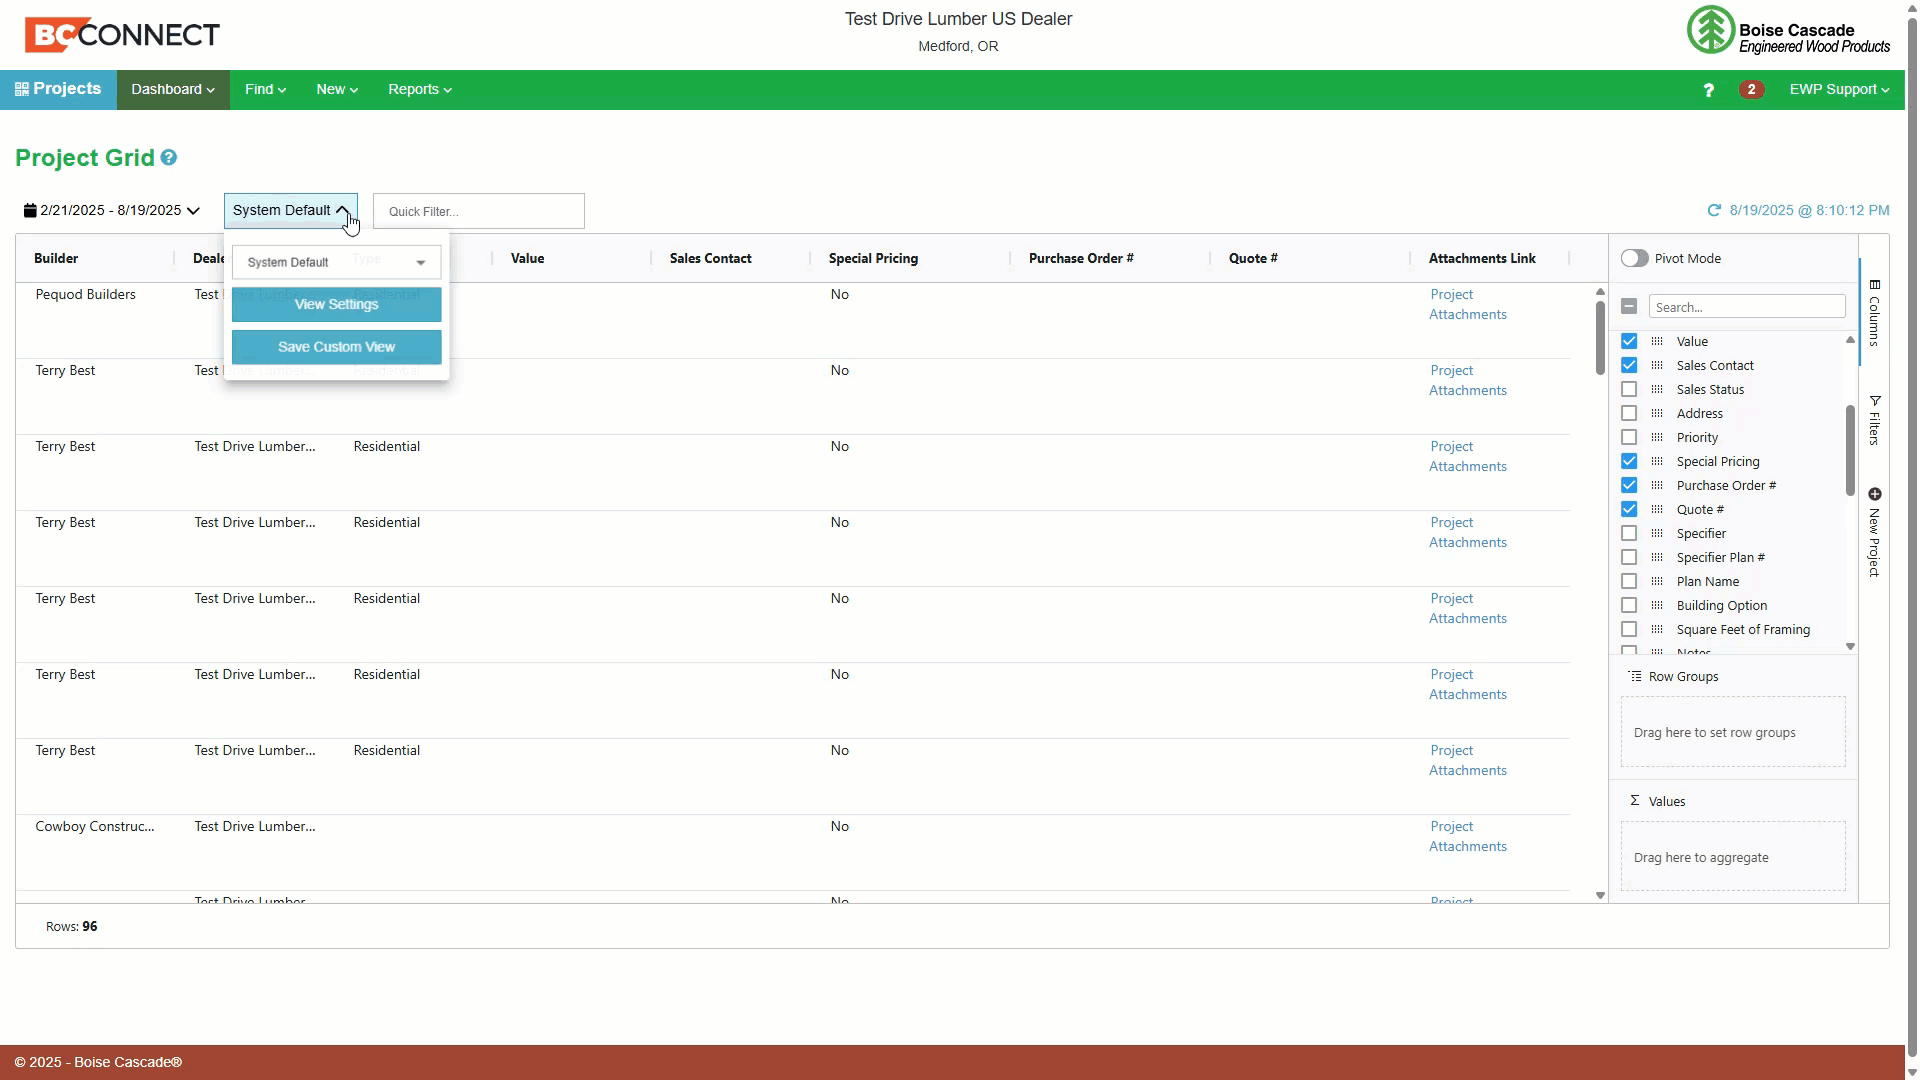Open the Project Grid help icon

click(x=169, y=158)
